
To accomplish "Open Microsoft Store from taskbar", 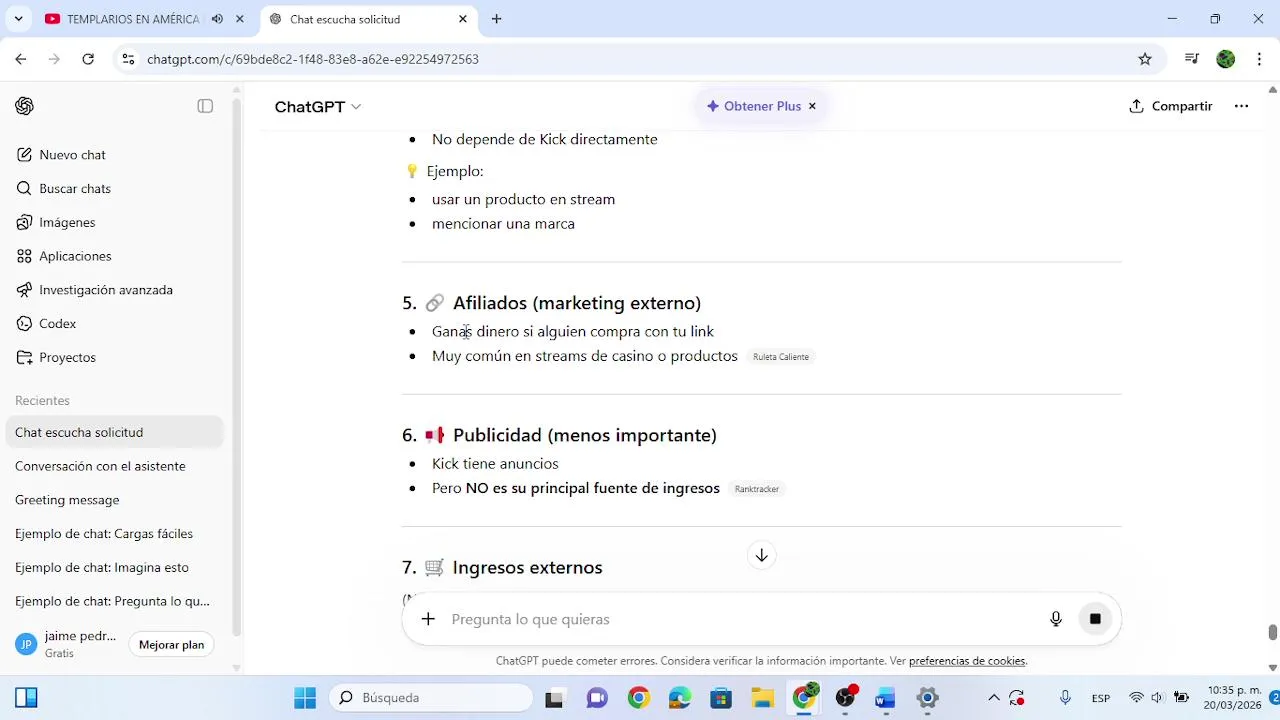I will pos(721,698).
